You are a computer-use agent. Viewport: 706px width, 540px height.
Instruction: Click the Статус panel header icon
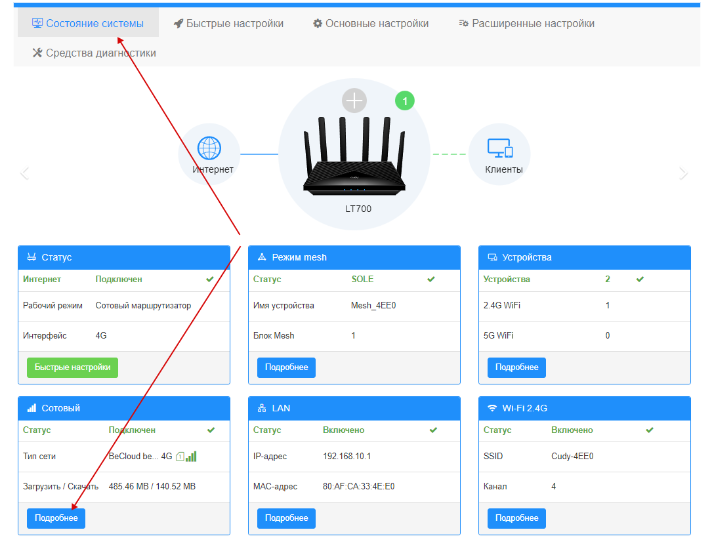31,257
